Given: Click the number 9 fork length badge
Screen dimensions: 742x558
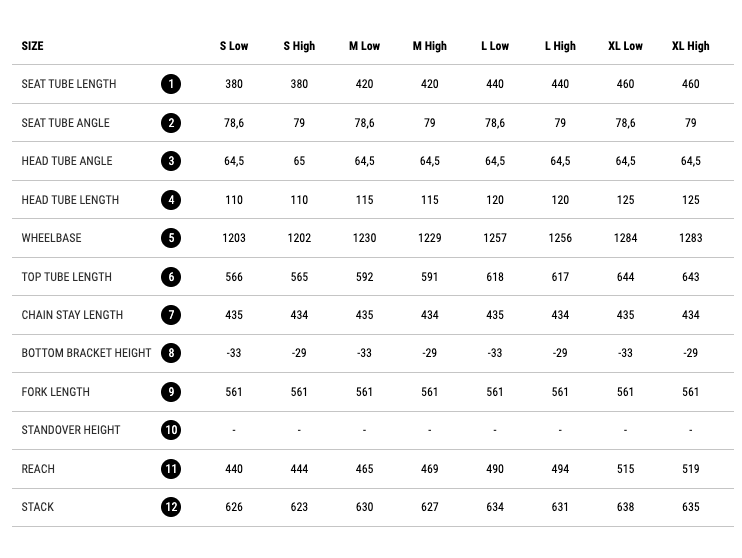Looking at the screenshot, I should pyautogui.click(x=171, y=392).
